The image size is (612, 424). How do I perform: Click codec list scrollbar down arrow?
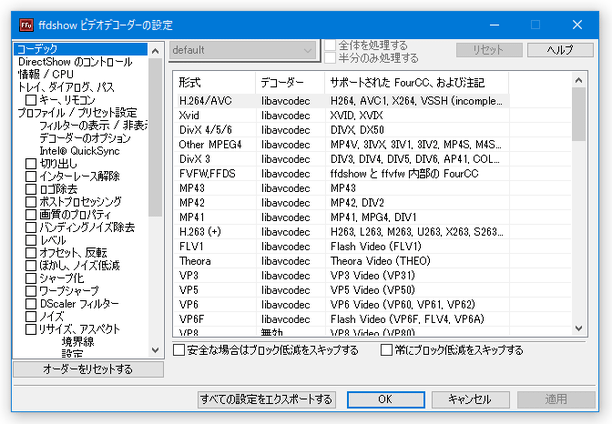[578, 328]
